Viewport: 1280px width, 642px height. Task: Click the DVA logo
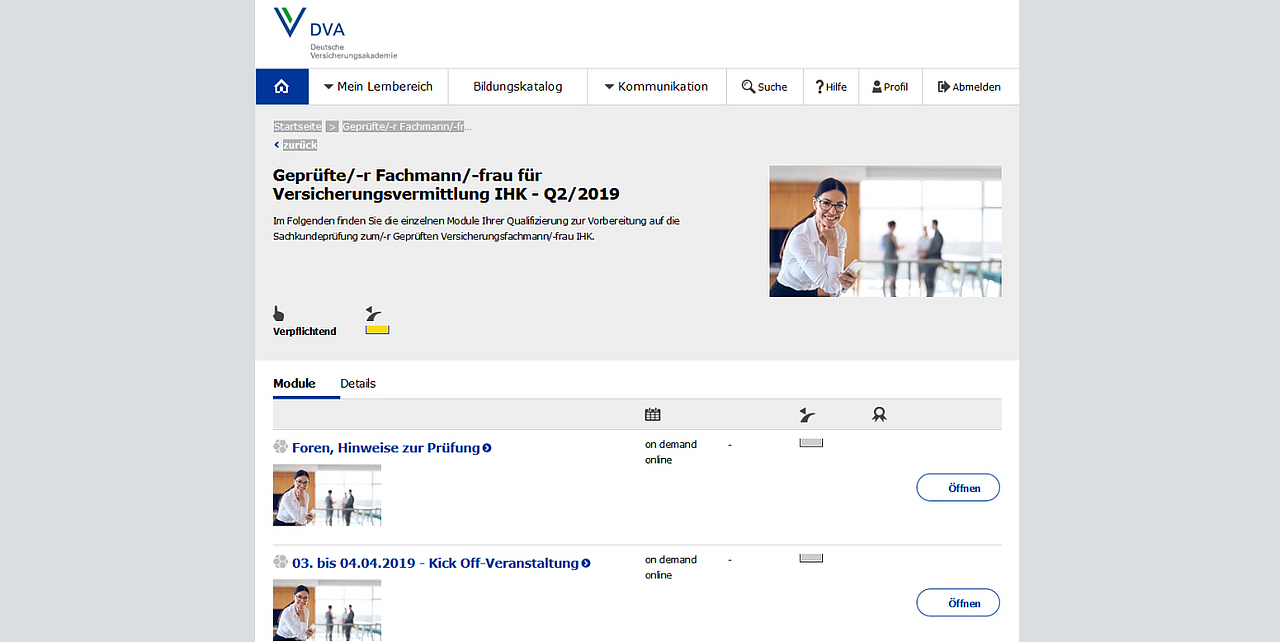click(x=335, y=33)
